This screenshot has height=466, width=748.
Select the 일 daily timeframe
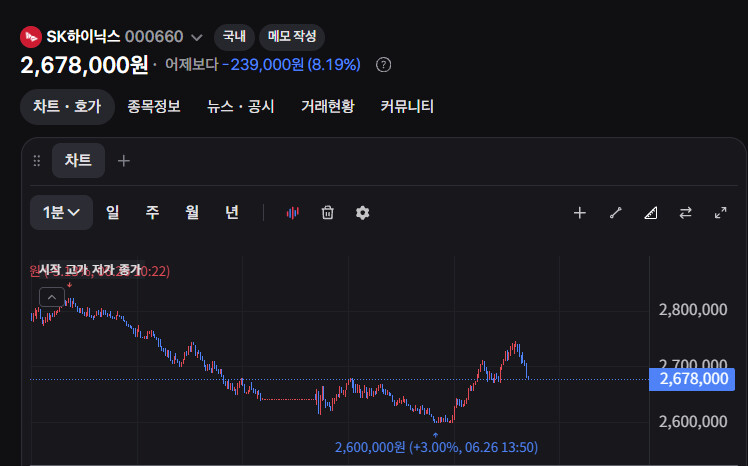pos(113,212)
